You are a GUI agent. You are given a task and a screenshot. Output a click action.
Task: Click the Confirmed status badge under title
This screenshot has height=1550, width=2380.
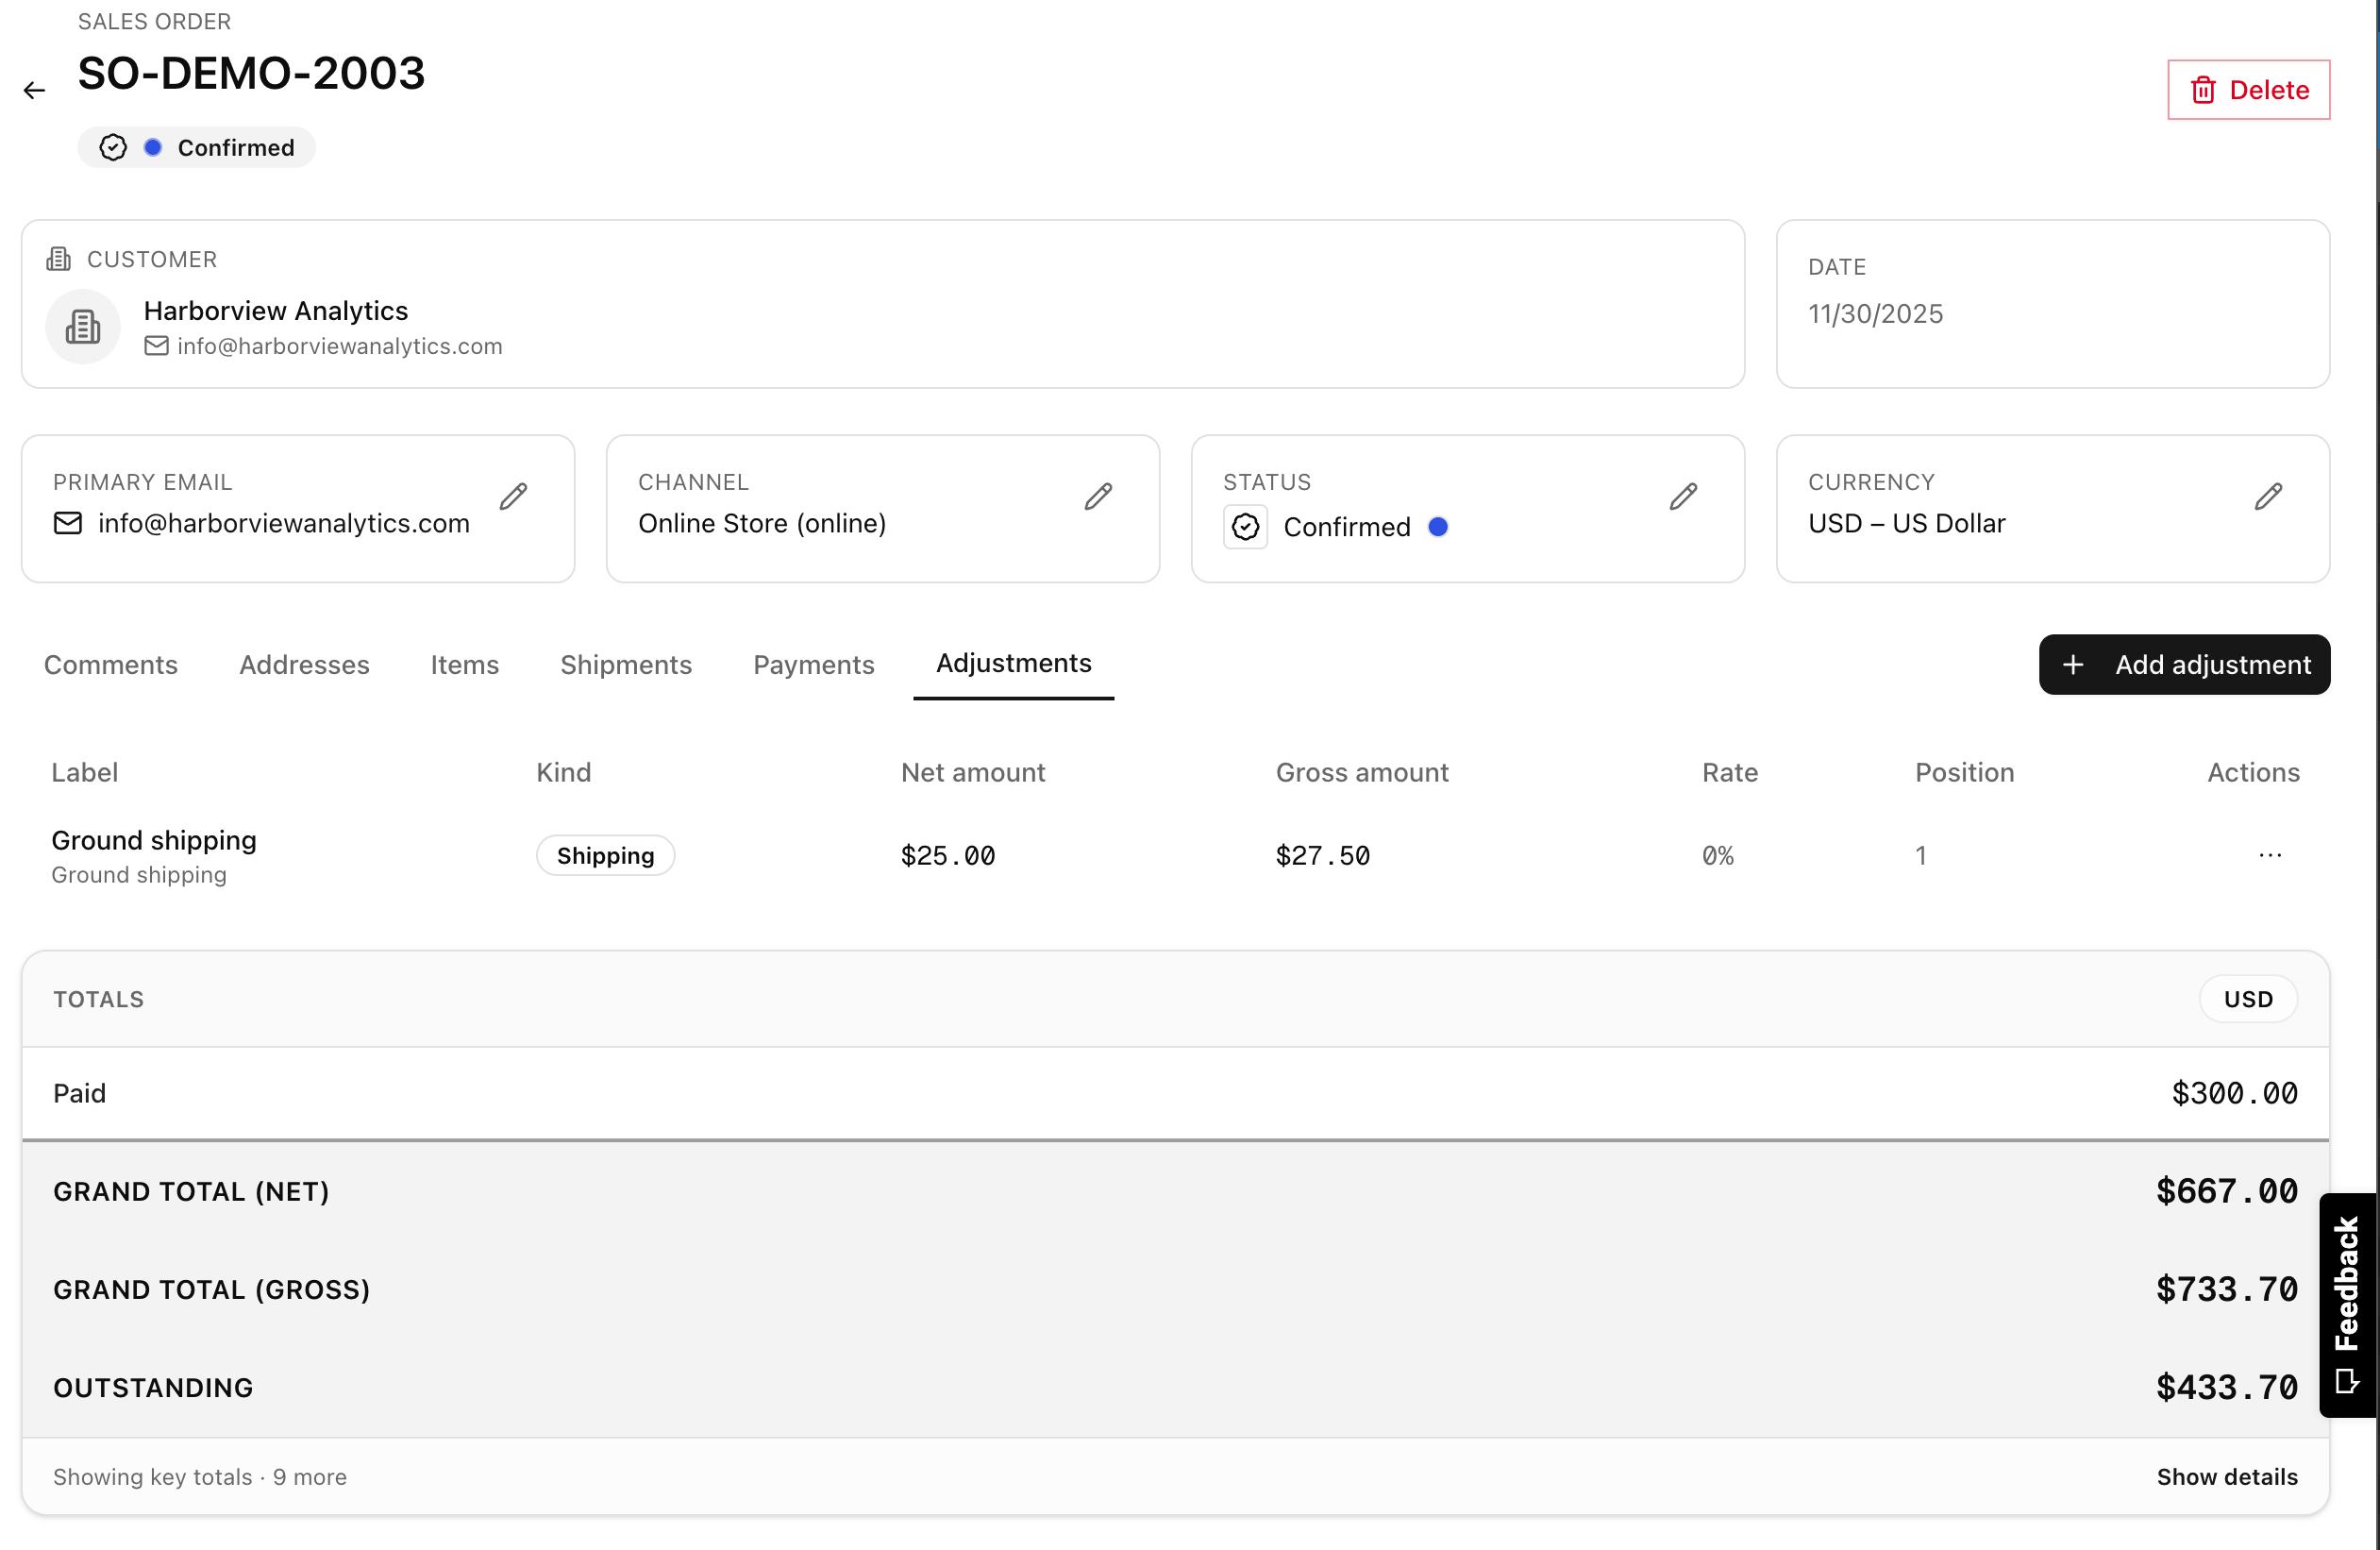197,148
